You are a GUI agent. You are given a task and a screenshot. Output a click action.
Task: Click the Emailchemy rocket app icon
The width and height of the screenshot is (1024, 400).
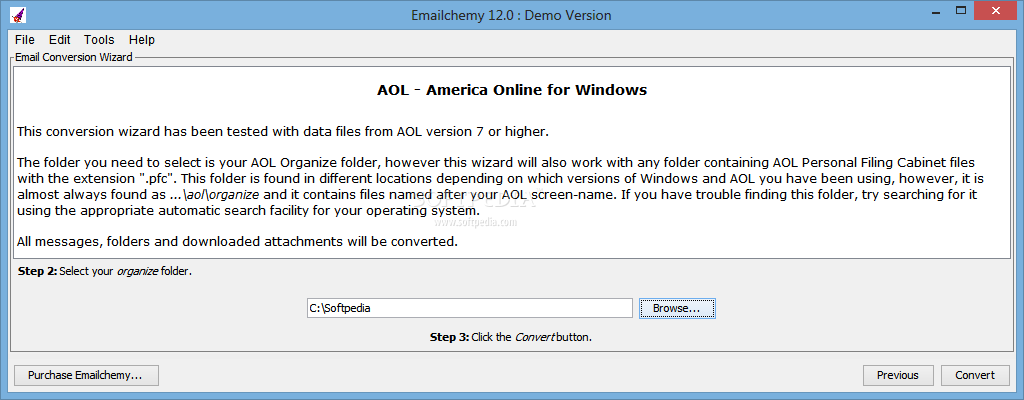[x=18, y=14]
